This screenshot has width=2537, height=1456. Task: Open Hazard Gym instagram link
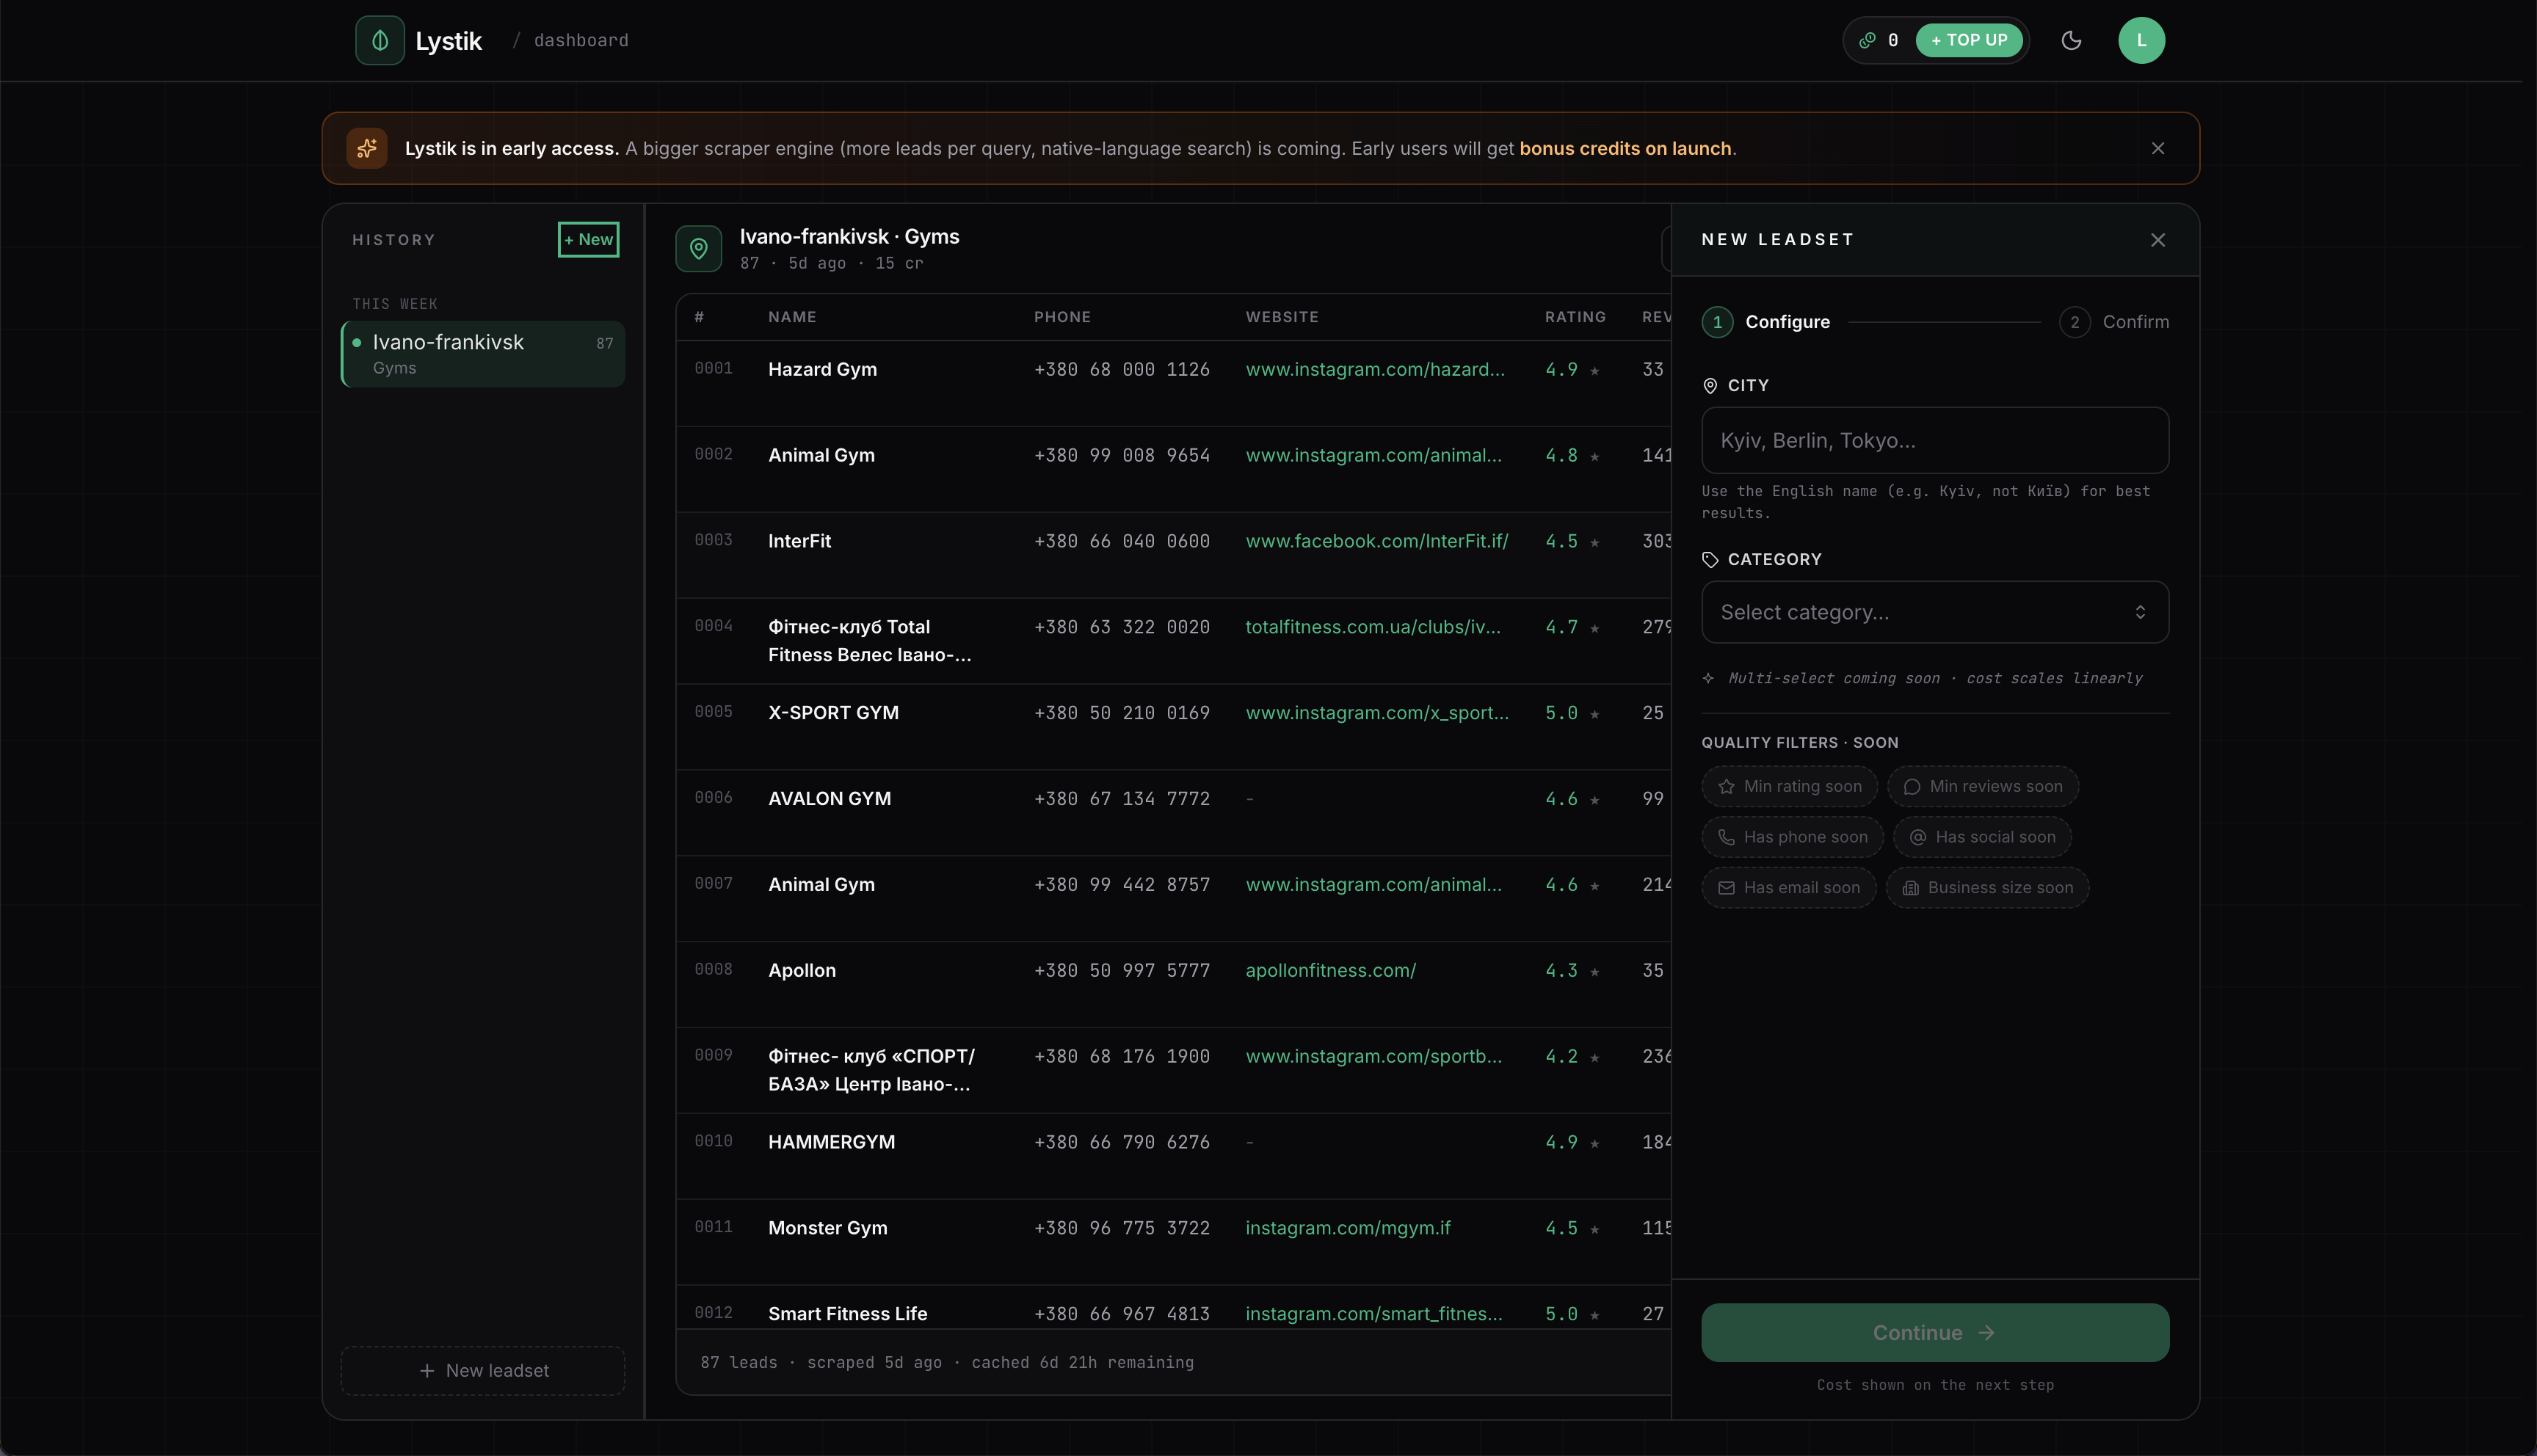coord(1374,369)
